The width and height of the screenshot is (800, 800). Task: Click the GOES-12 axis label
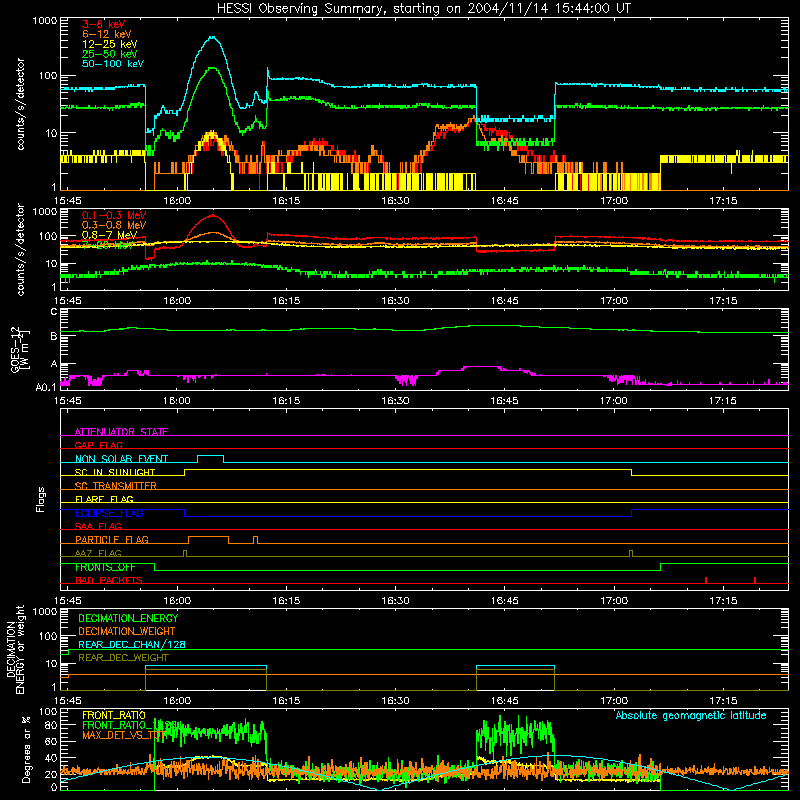tap(19, 349)
